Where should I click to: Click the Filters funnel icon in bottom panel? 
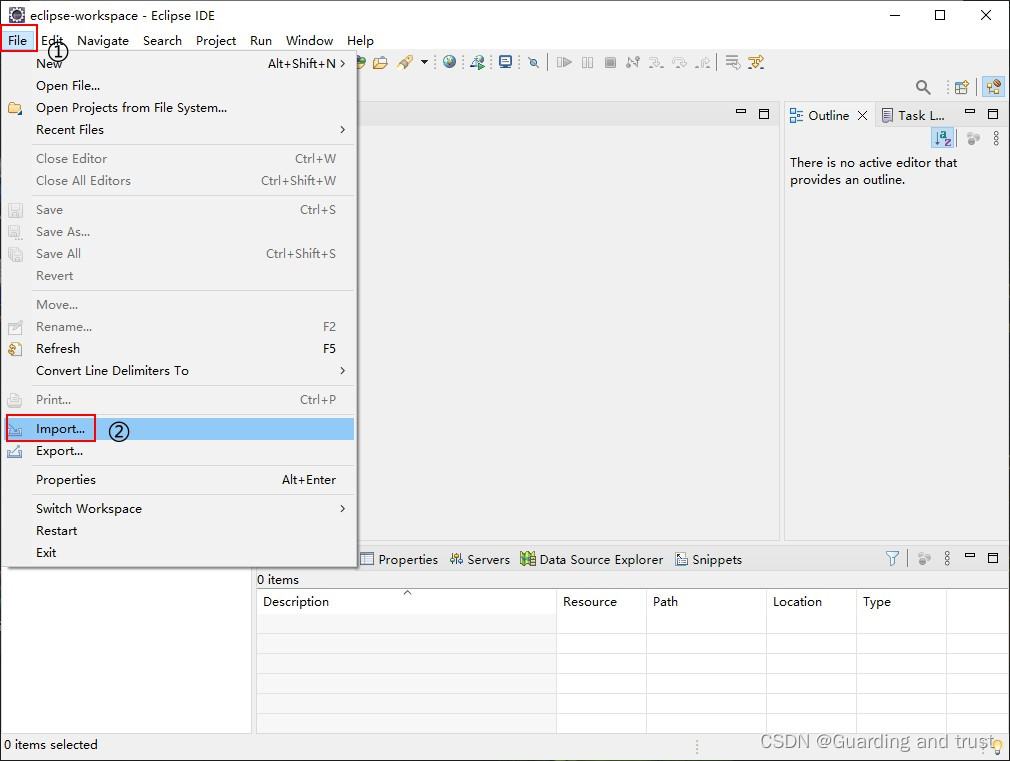[x=892, y=558]
